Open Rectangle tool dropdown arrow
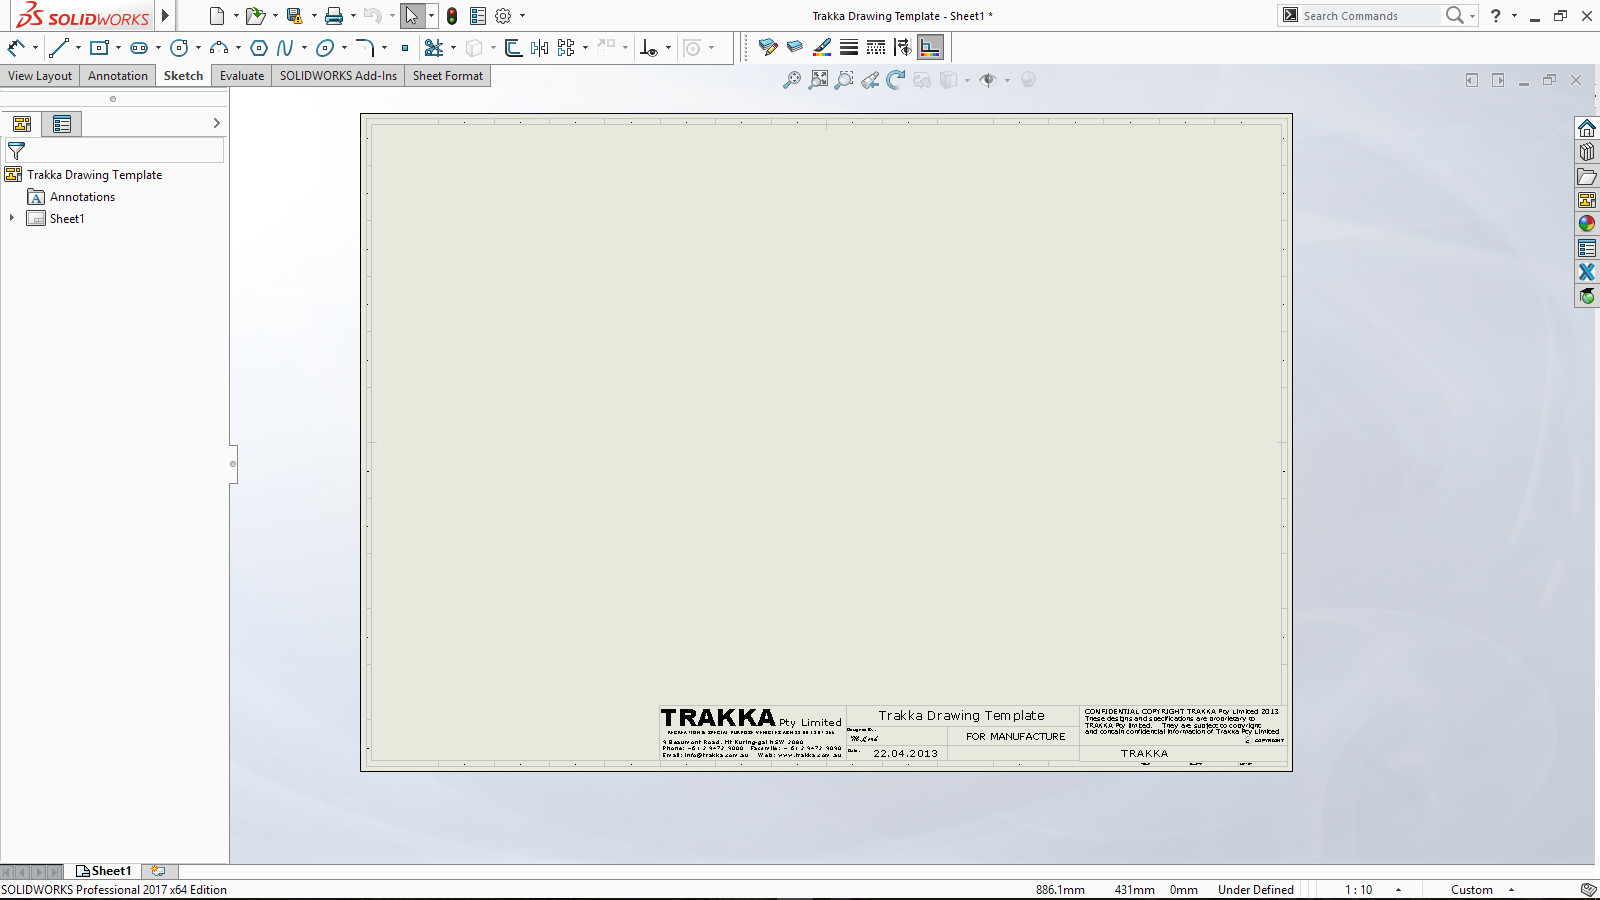The image size is (1600, 900). [118, 47]
